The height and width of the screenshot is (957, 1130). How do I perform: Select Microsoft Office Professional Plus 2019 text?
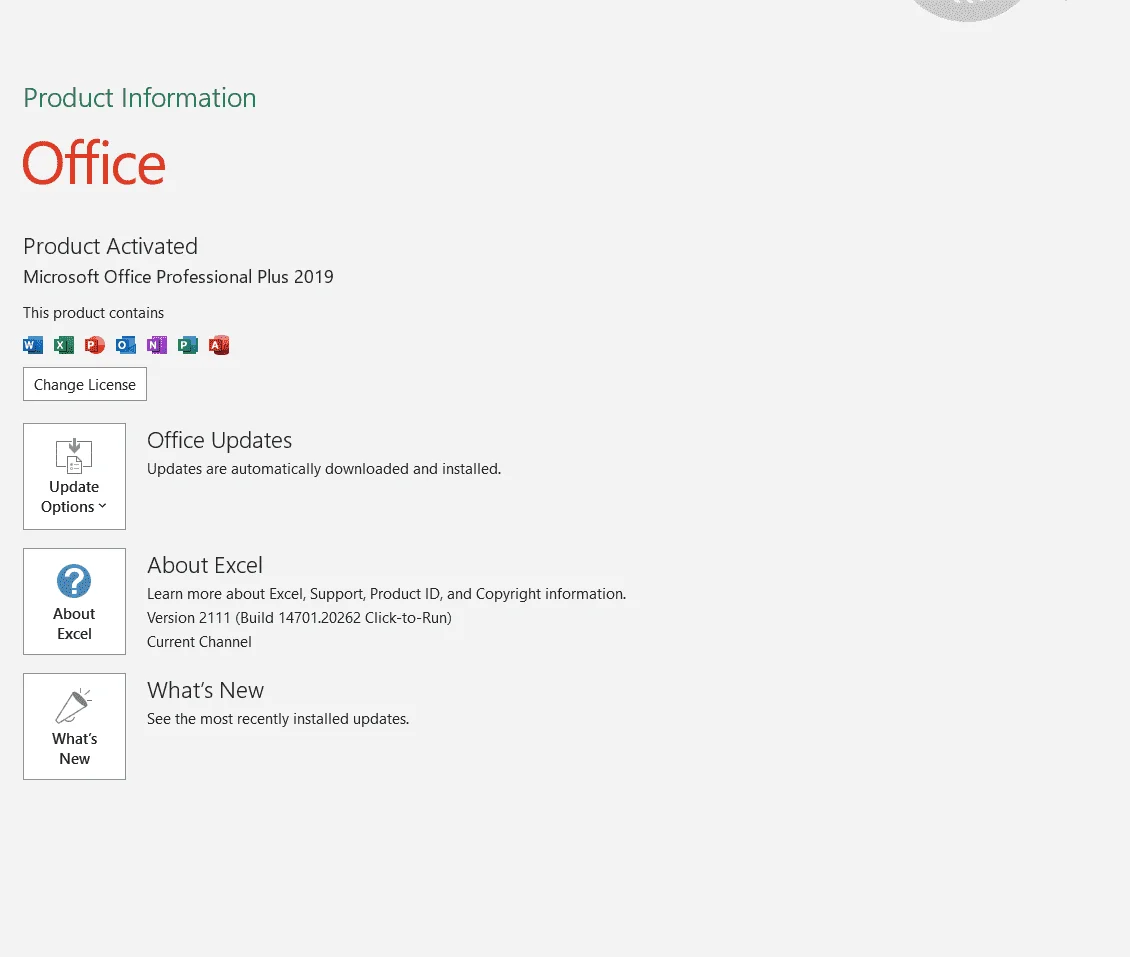[x=179, y=277]
